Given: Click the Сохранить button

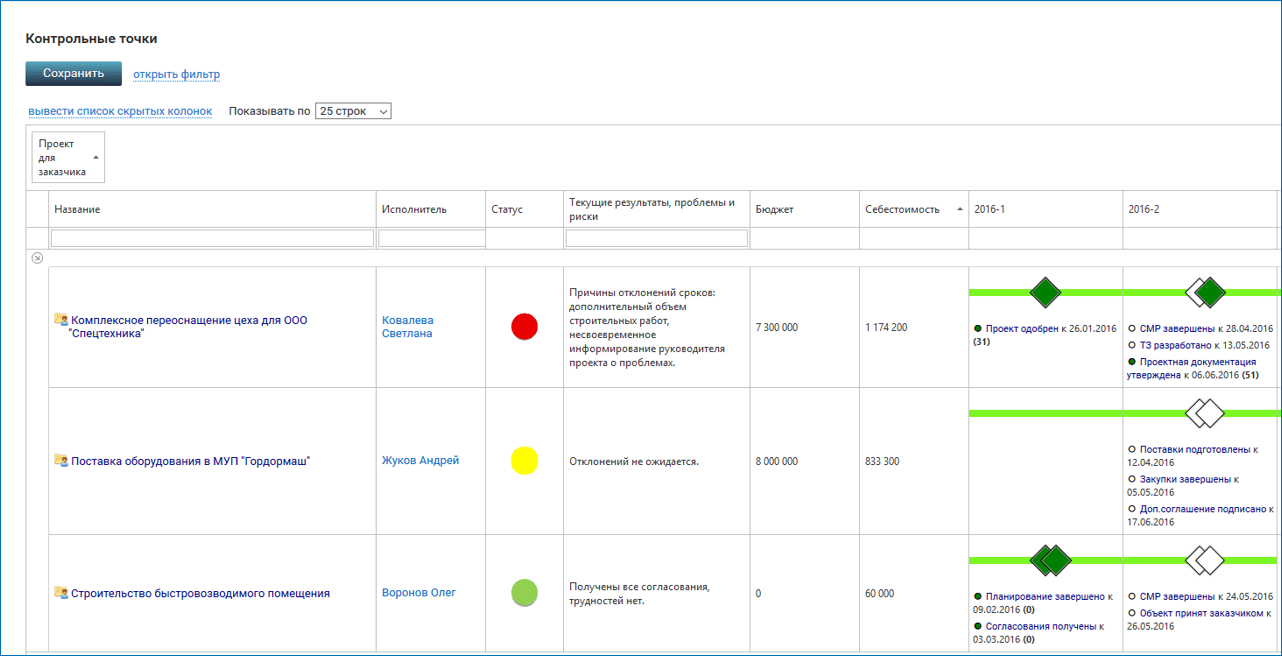Looking at the screenshot, I should click(74, 73).
